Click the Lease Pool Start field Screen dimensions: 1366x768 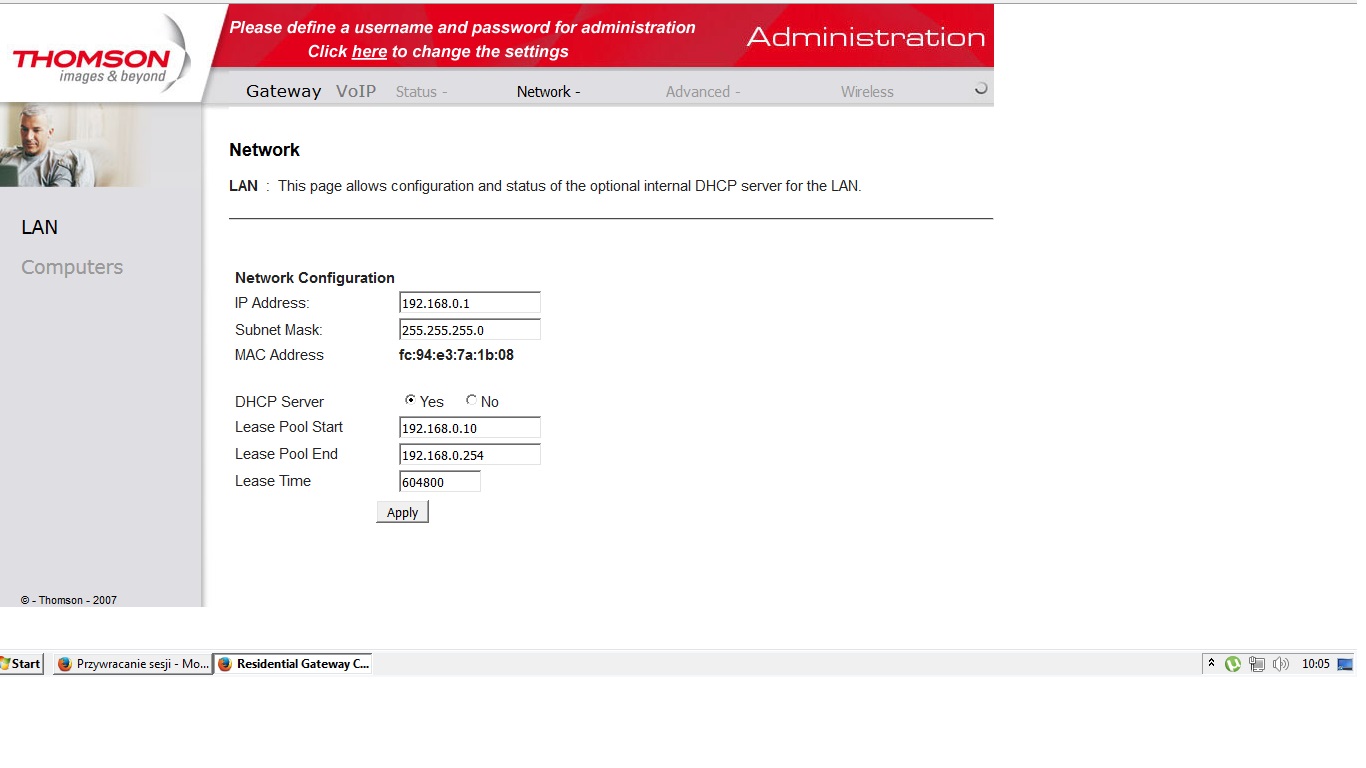469,428
